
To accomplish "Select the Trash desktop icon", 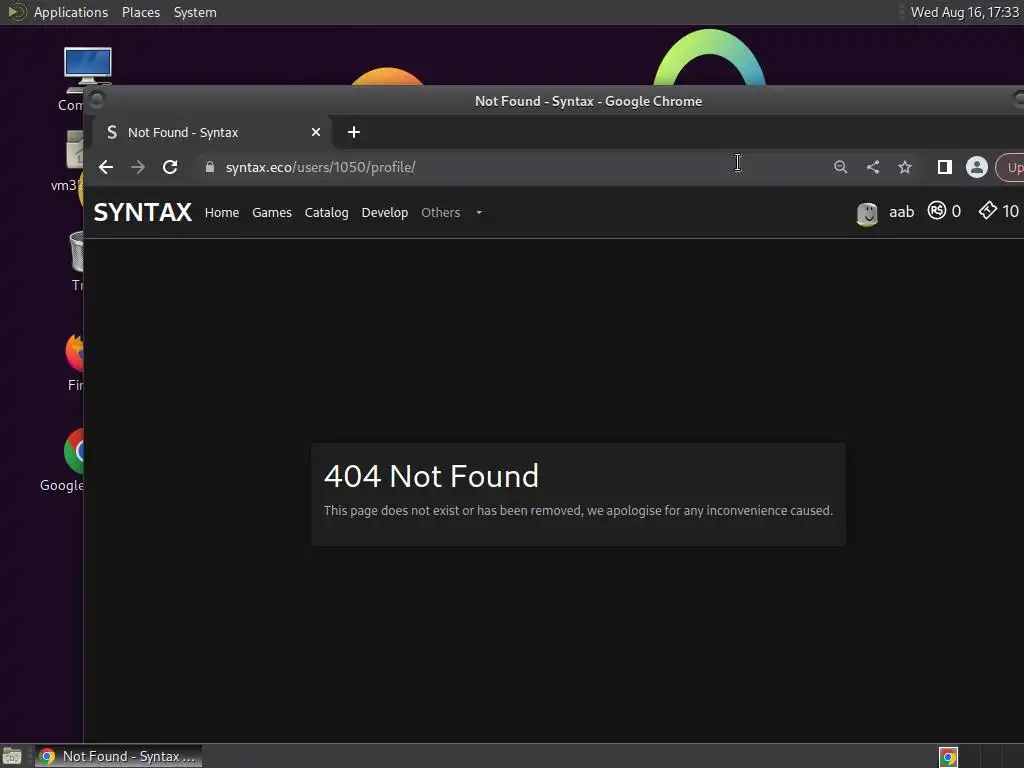I will 77,251.
